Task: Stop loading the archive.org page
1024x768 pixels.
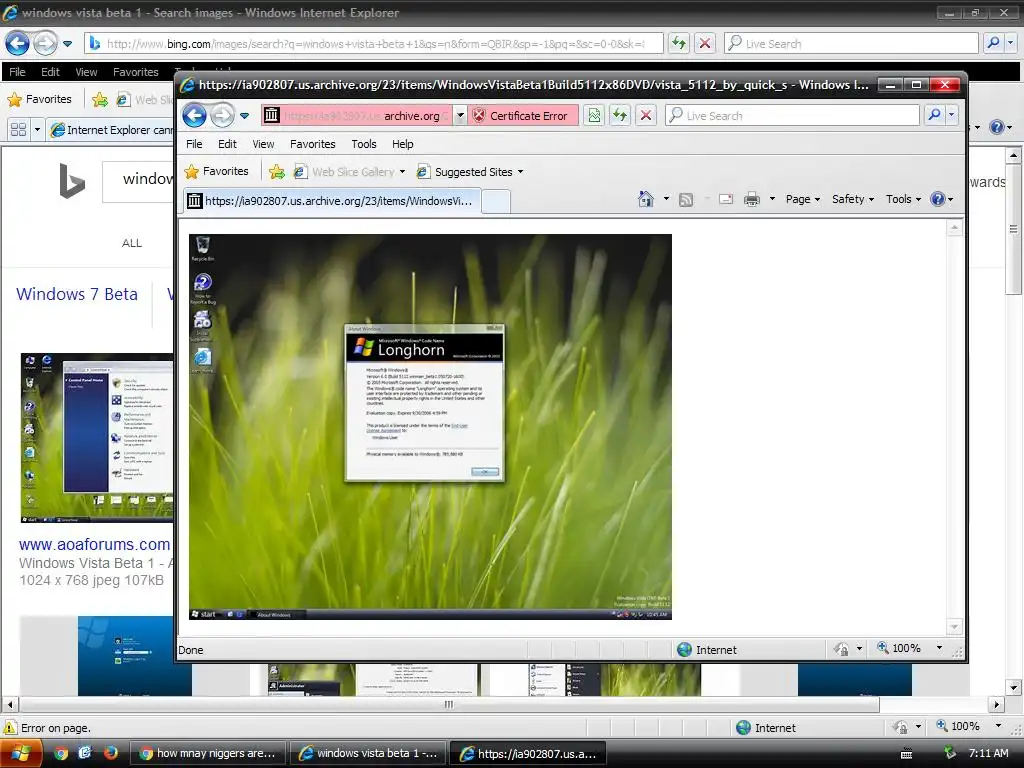Action: coord(645,116)
